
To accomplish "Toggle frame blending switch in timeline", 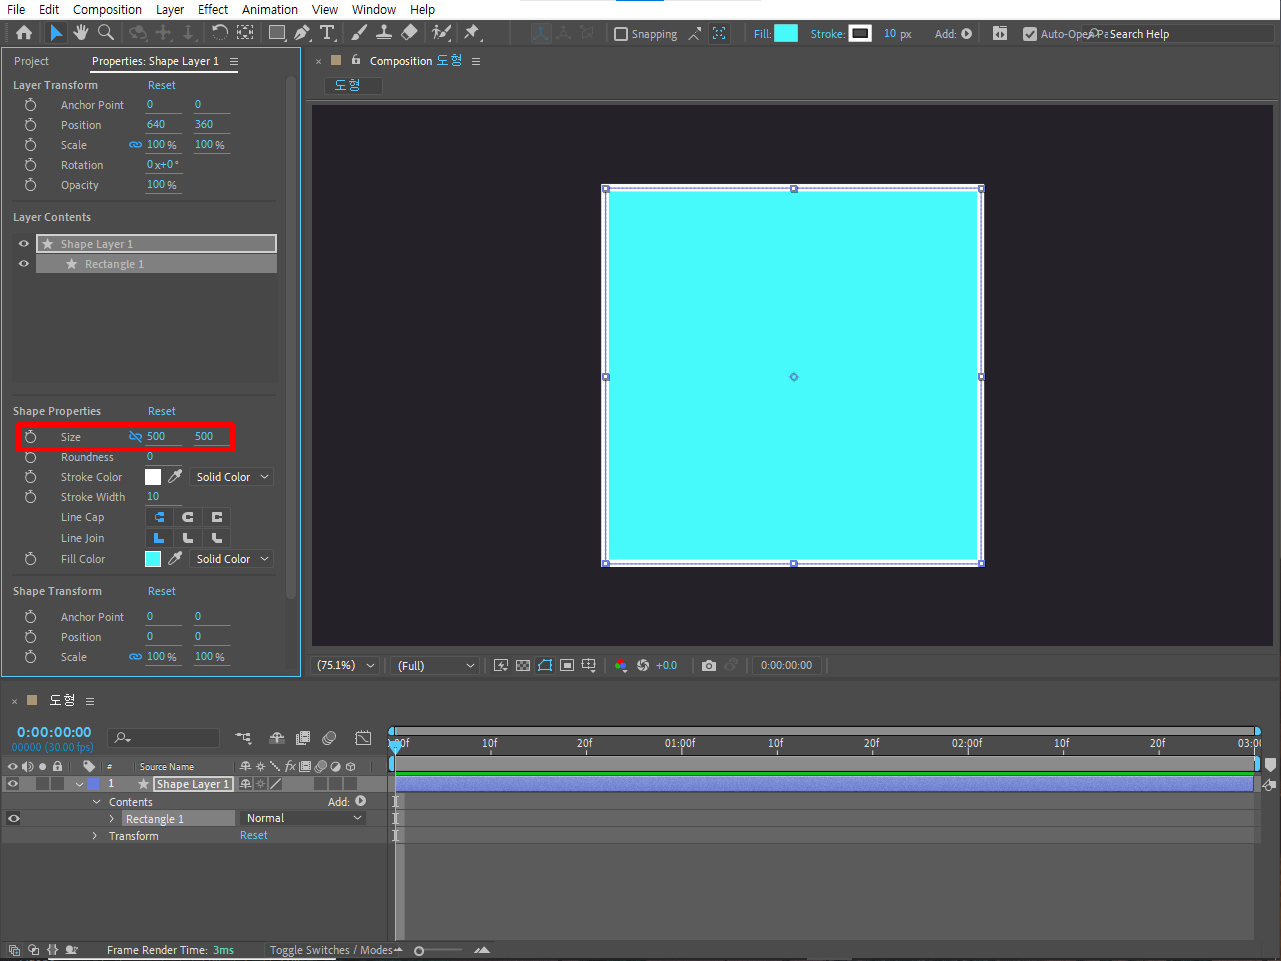I will coord(303,738).
